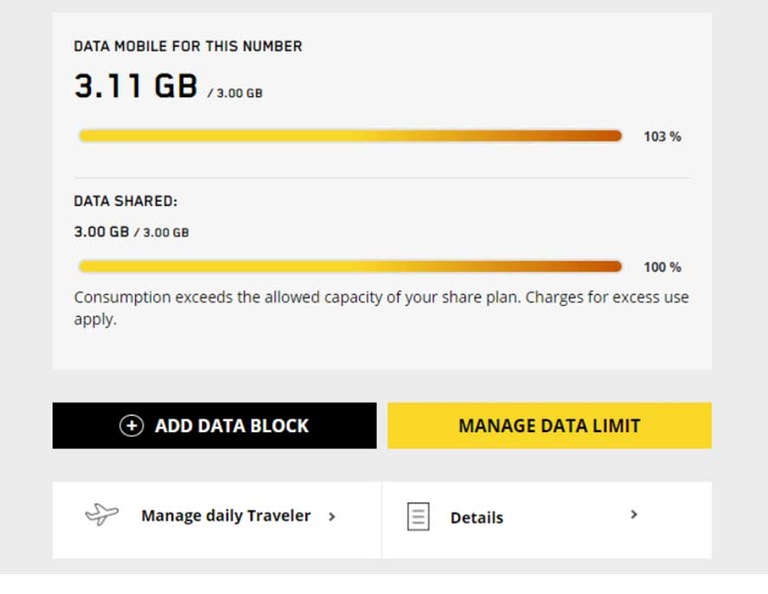Click the 100 % shared usage label
The height and width of the screenshot is (594, 768).
click(x=662, y=268)
